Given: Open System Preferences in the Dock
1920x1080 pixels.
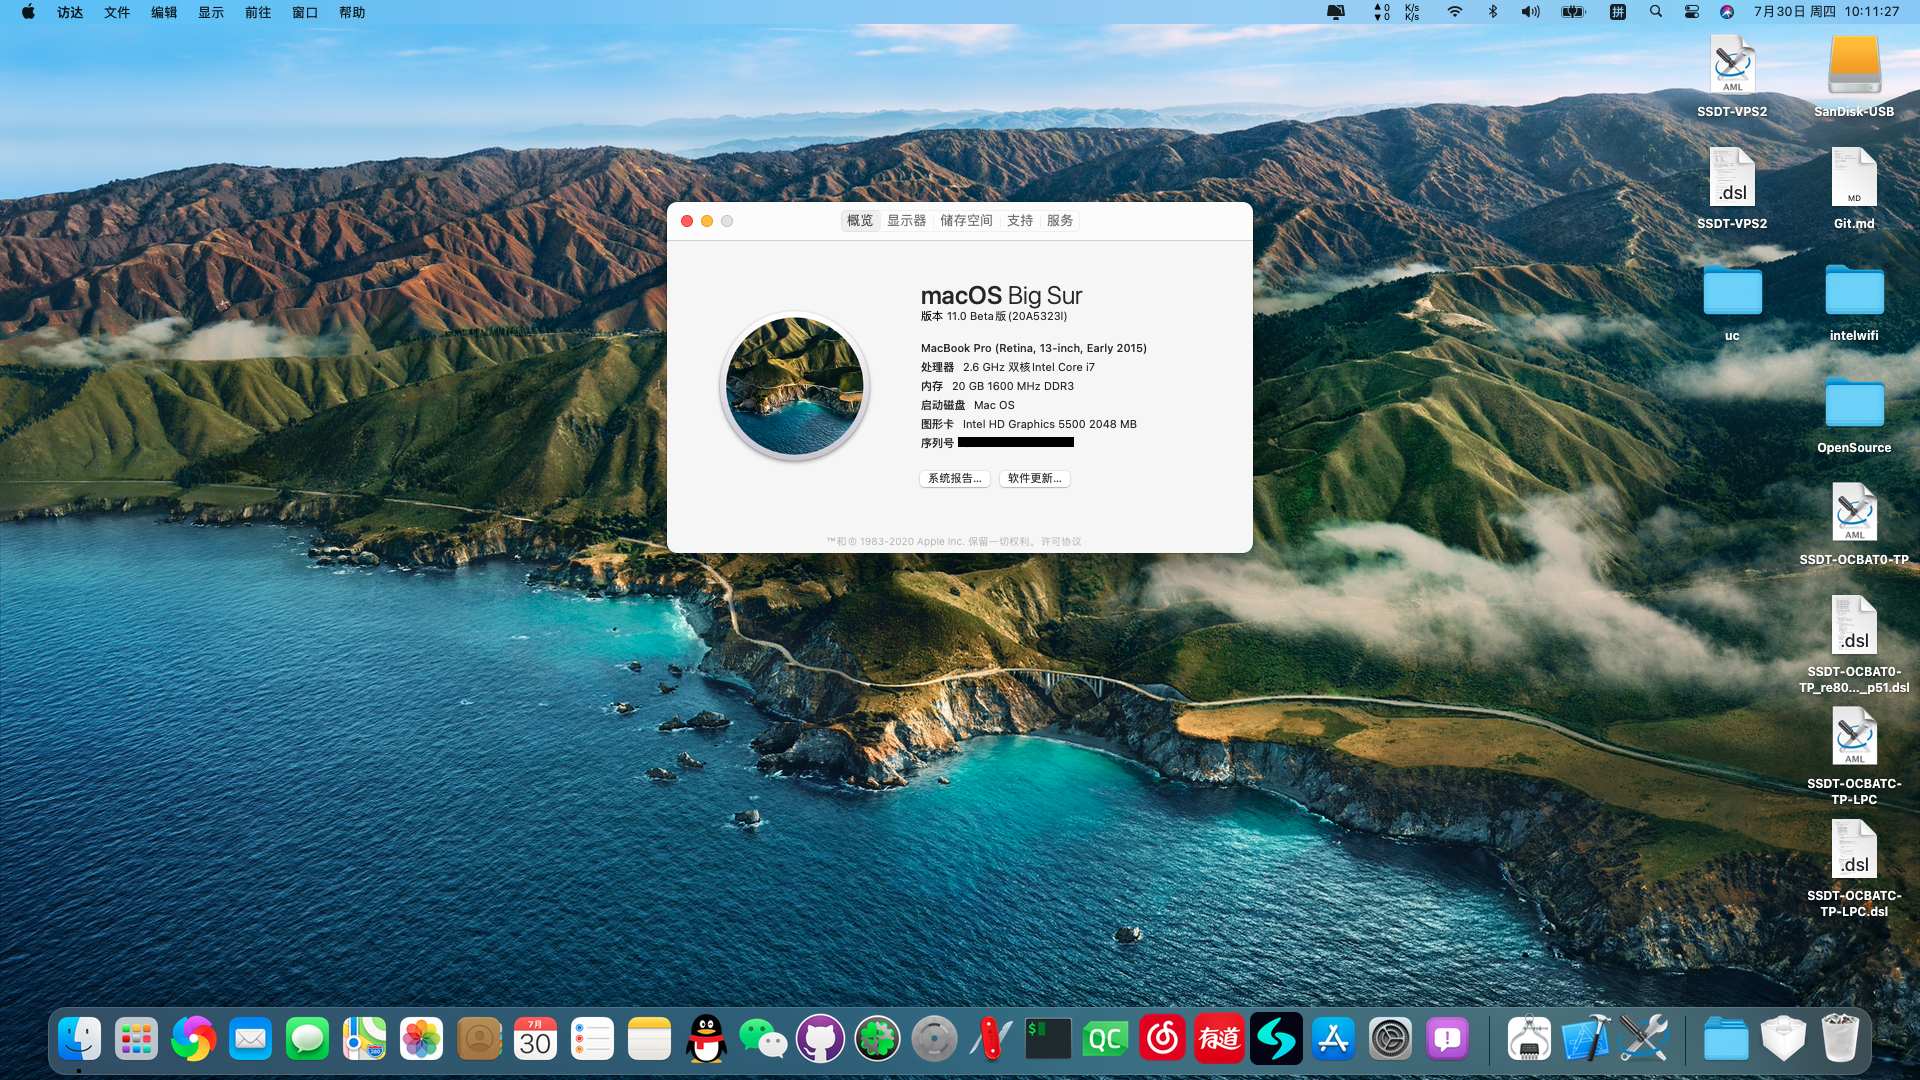Looking at the screenshot, I should [1390, 1039].
